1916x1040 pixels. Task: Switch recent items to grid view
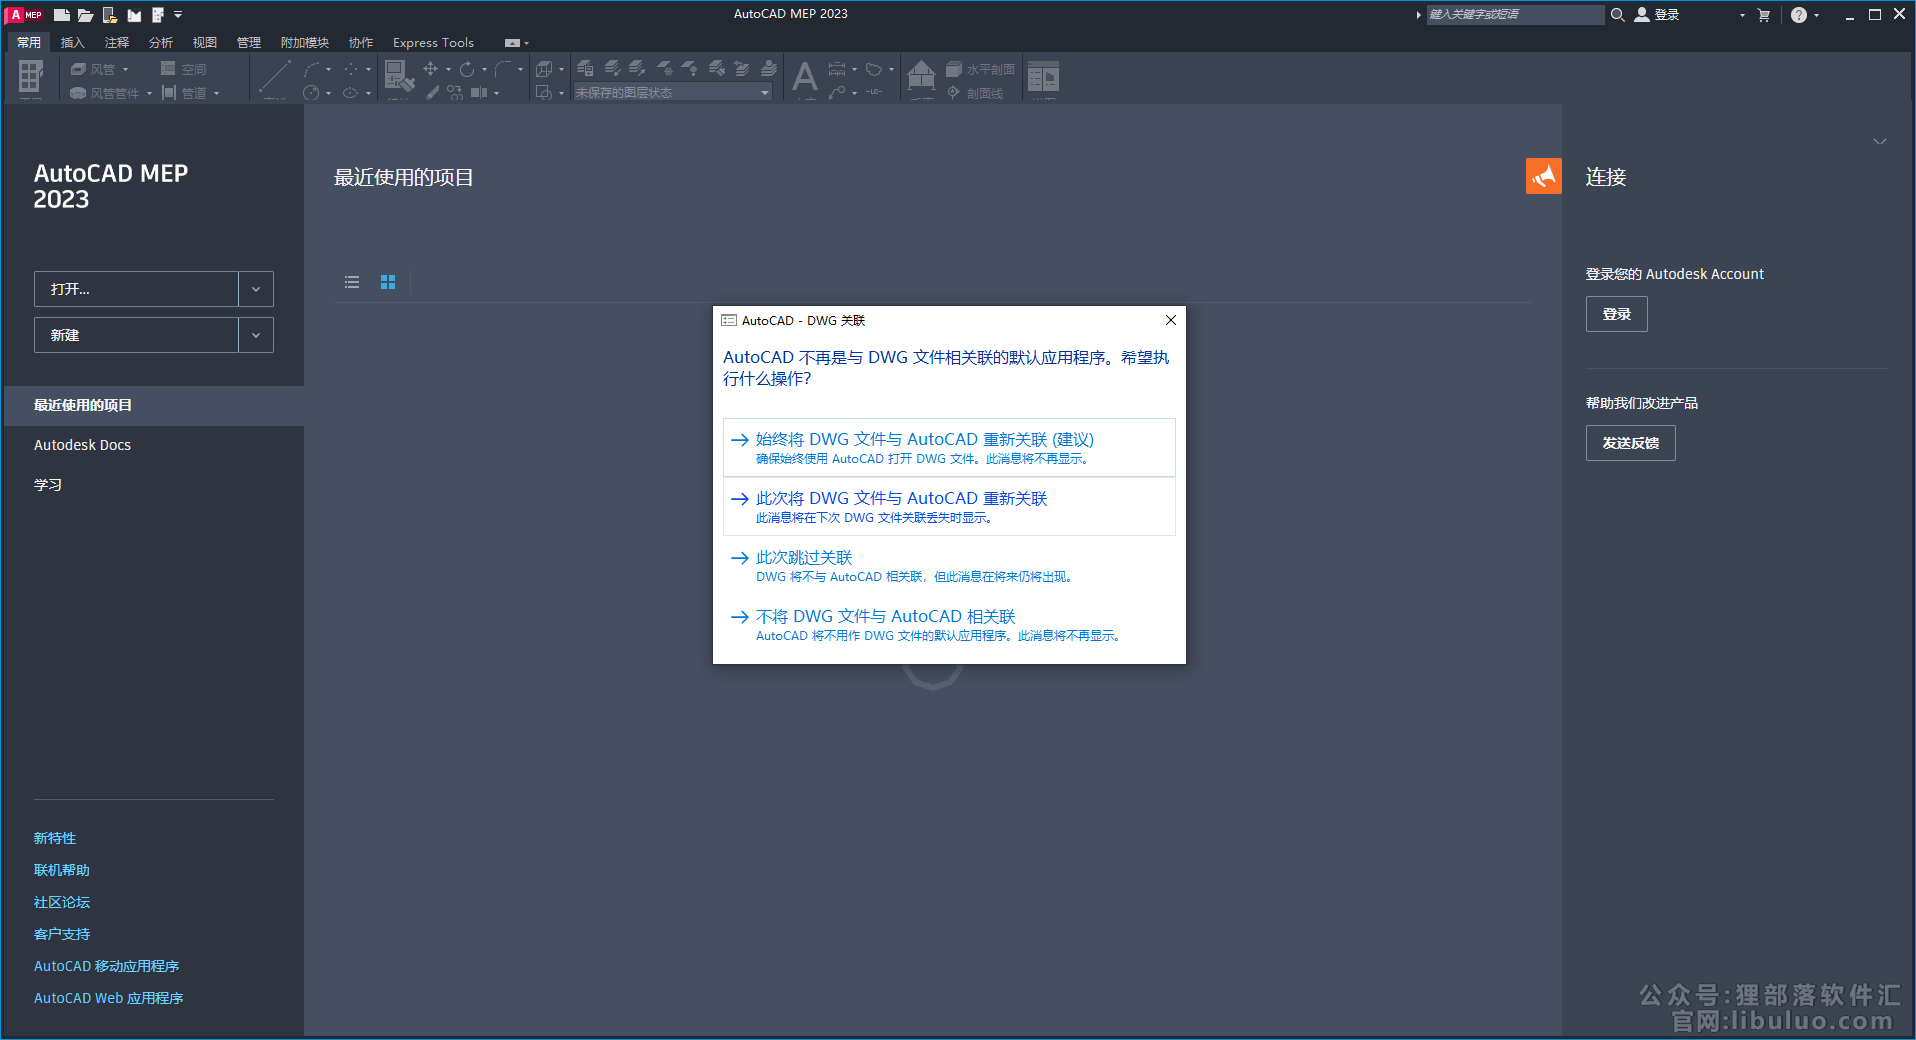(x=388, y=282)
